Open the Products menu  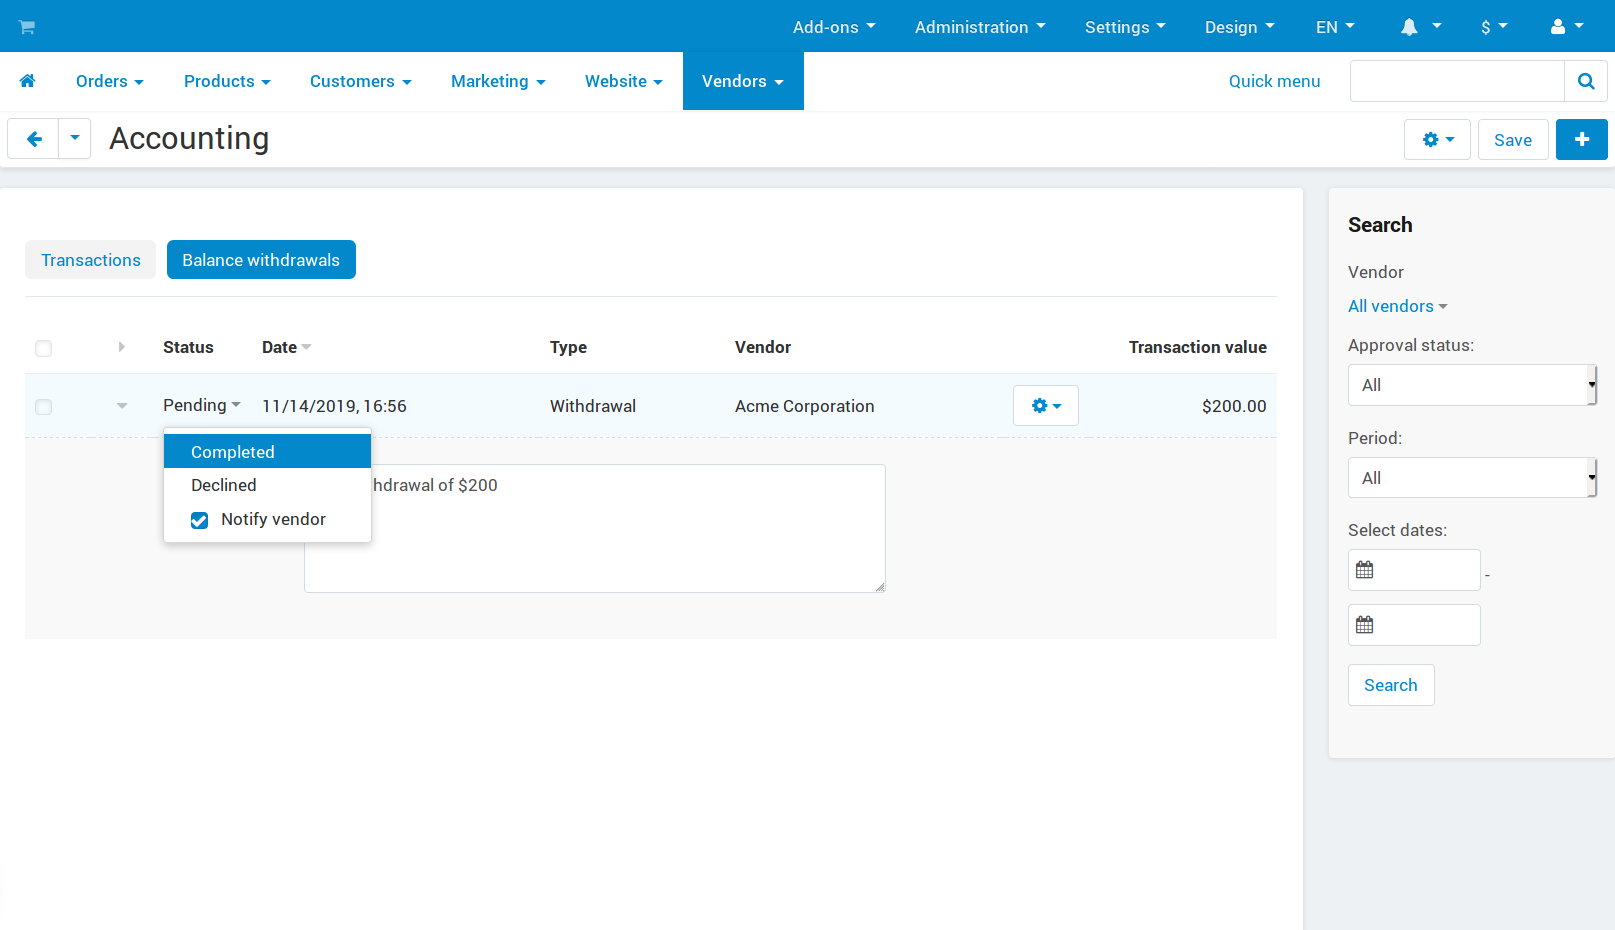point(227,81)
